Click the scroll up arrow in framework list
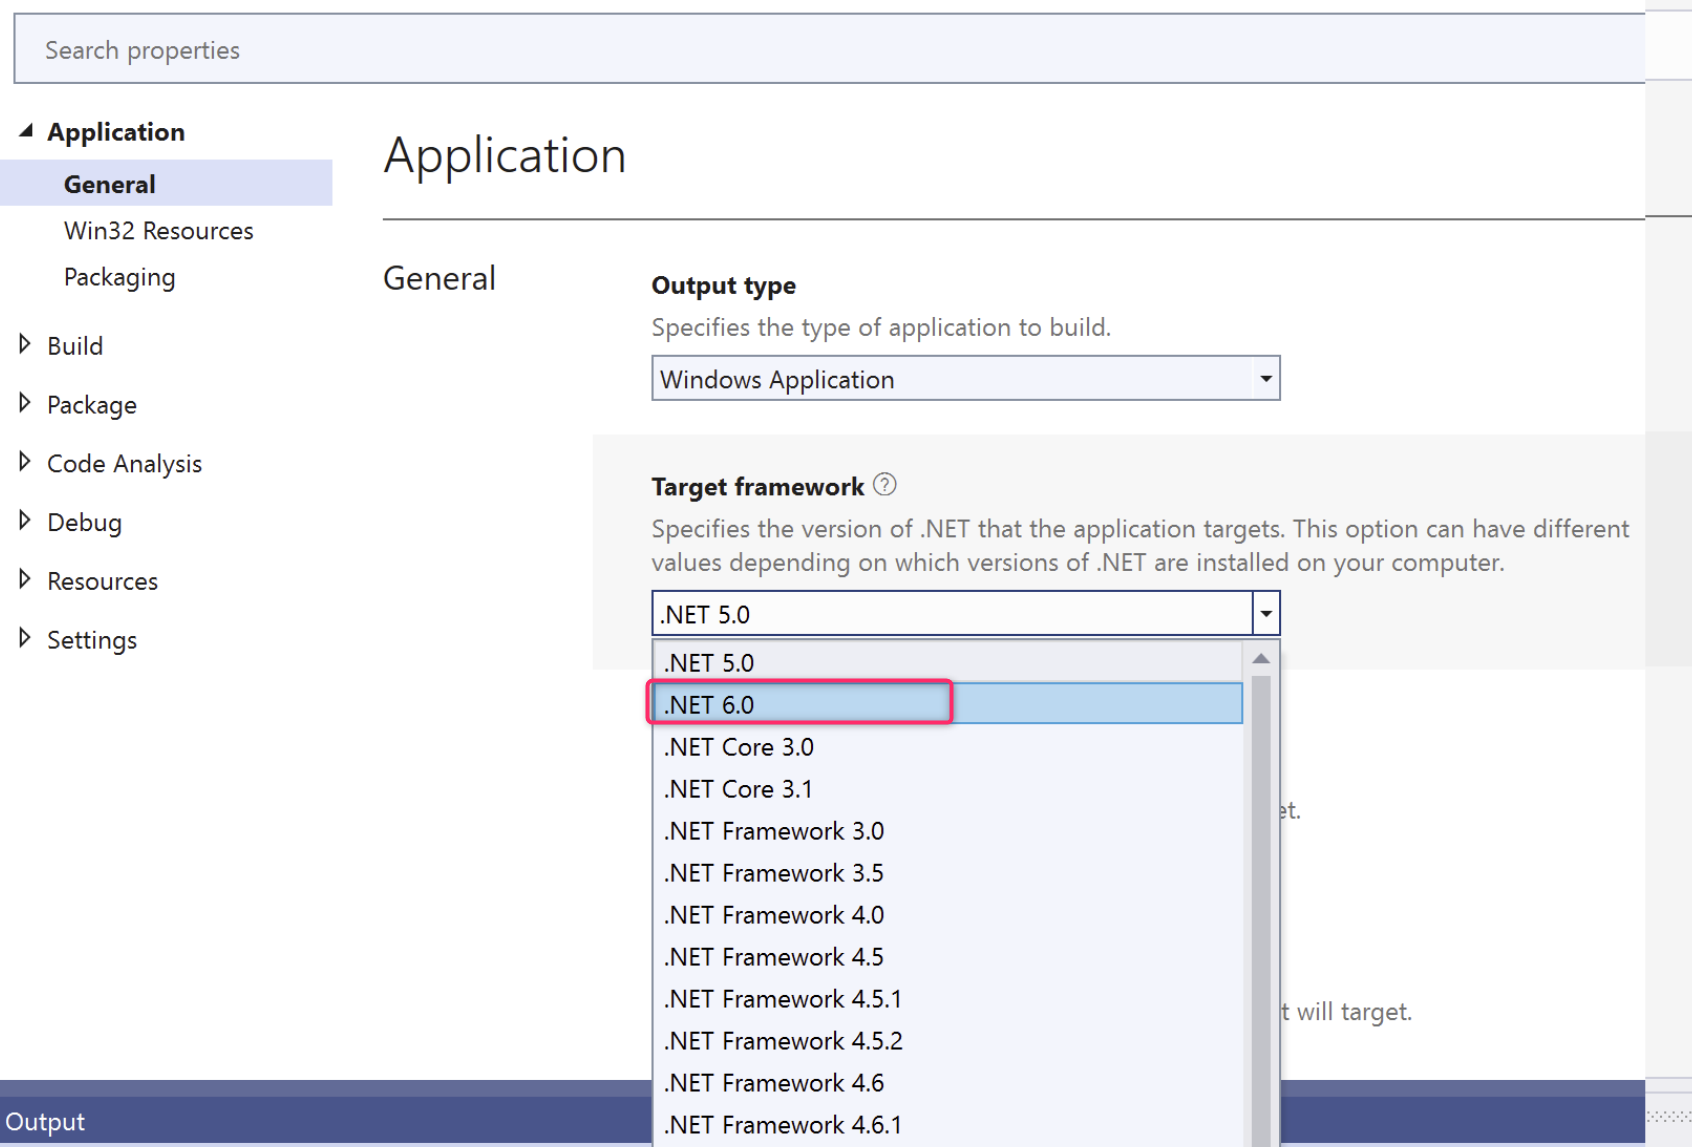The width and height of the screenshot is (1692, 1147). pyautogui.click(x=1261, y=659)
